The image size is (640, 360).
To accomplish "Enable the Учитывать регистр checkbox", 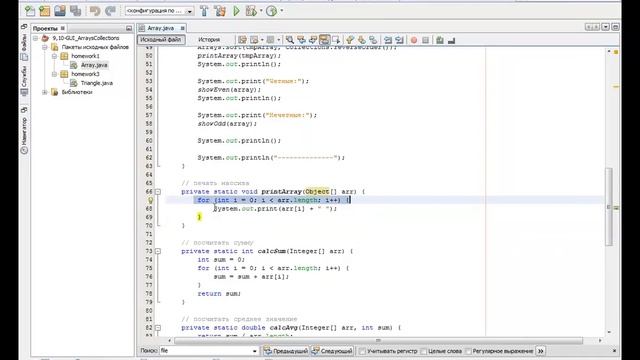I will click(362, 351).
